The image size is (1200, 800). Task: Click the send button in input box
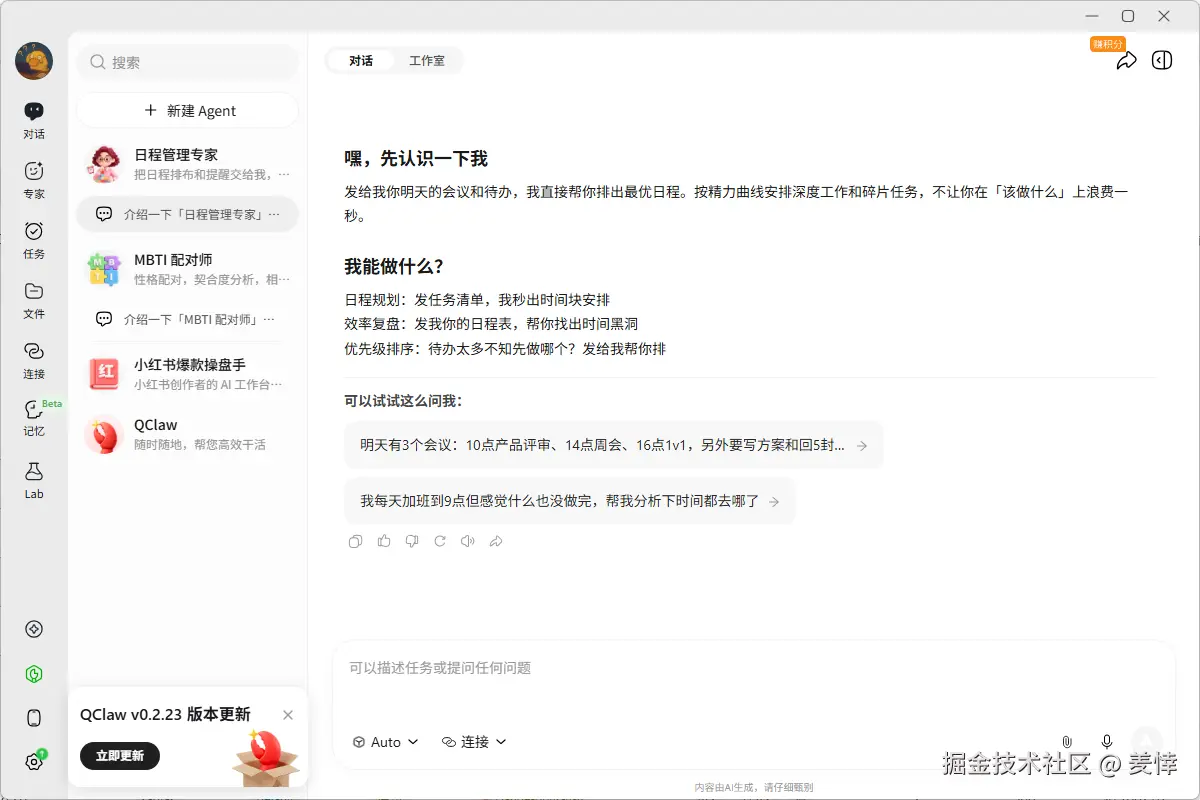(1147, 741)
